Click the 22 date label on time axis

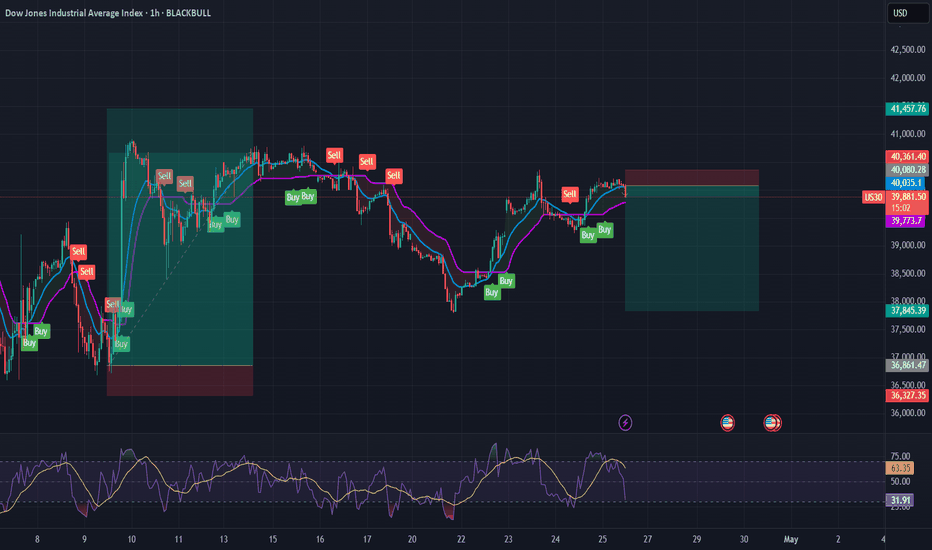click(x=461, y=539)
